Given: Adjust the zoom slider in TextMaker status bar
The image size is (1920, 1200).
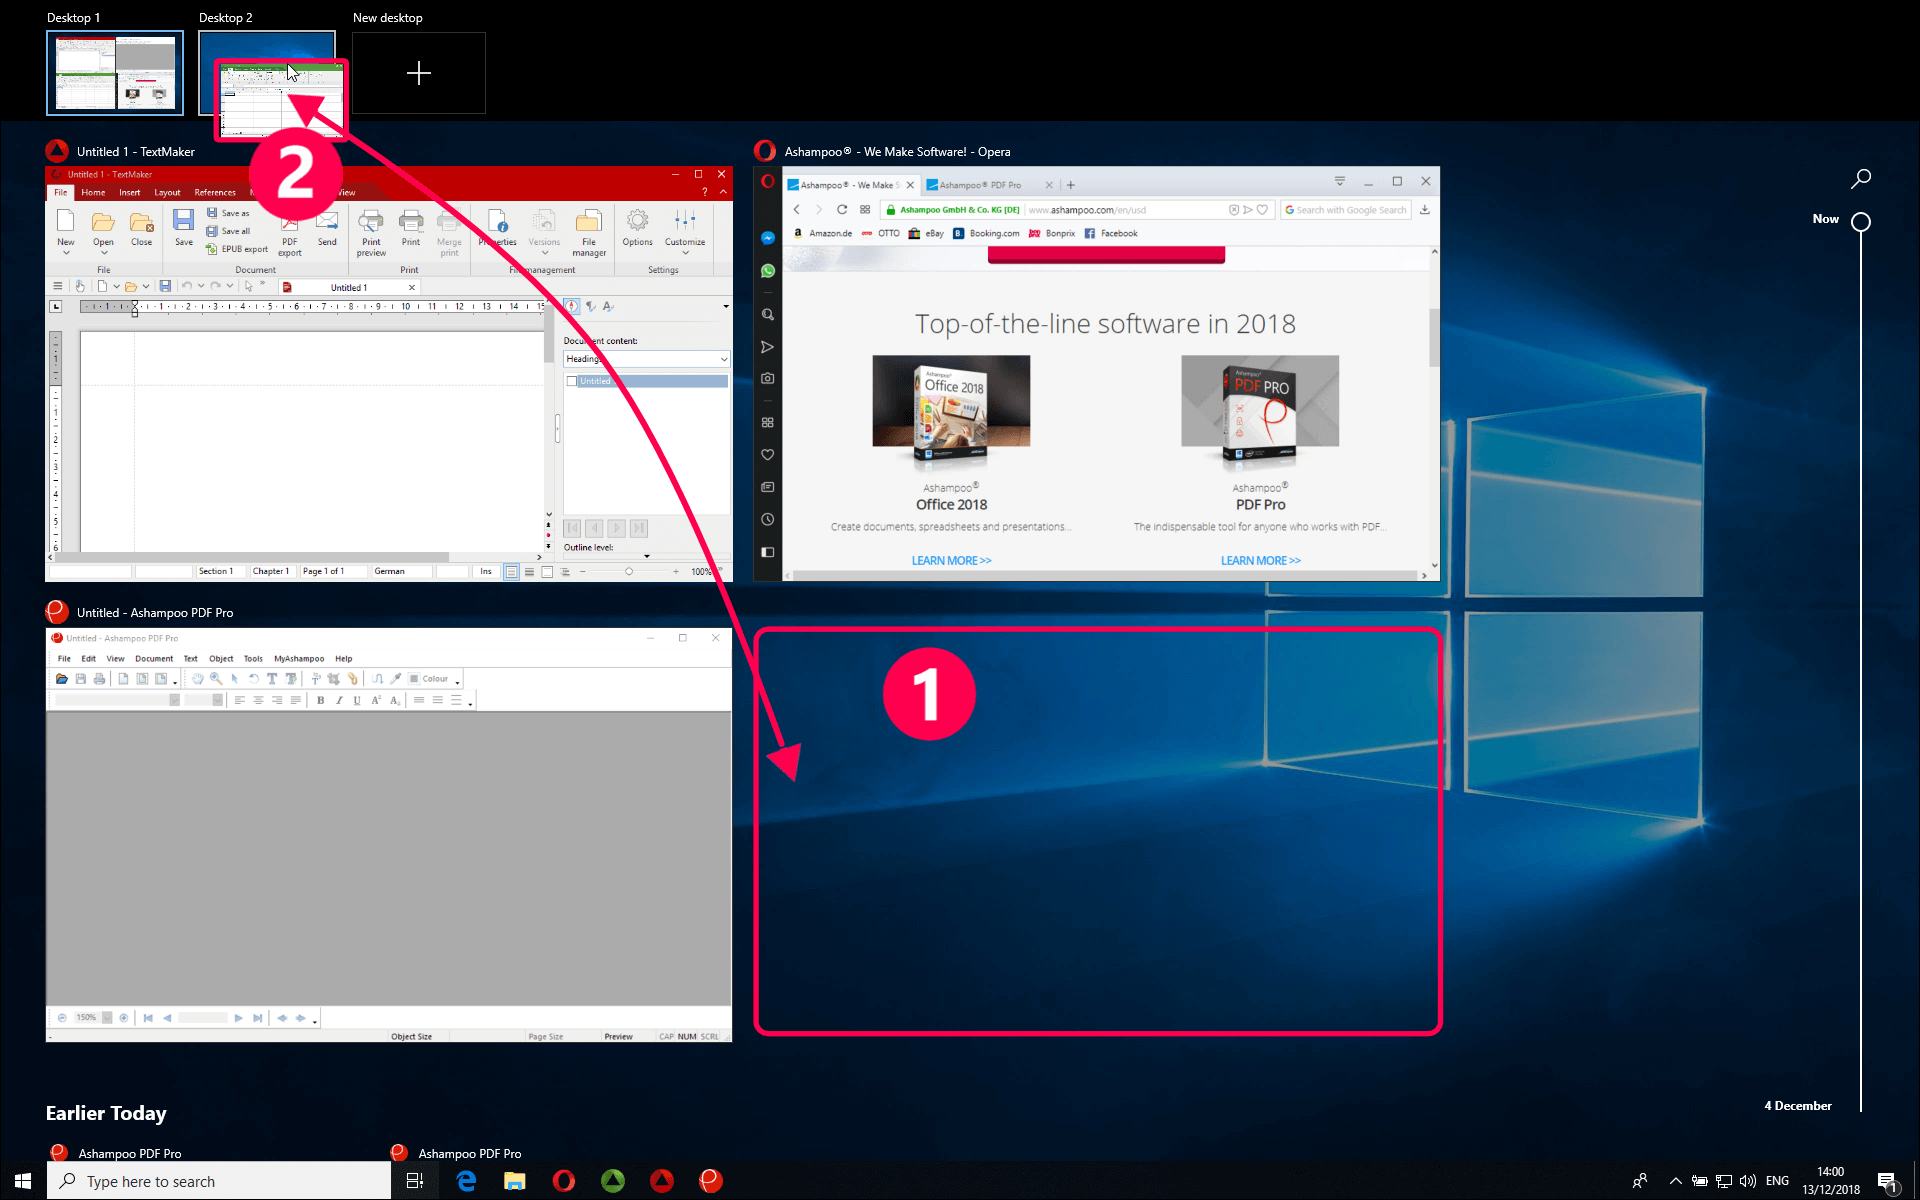Looking at the screenshot, I should click(629, 572).
